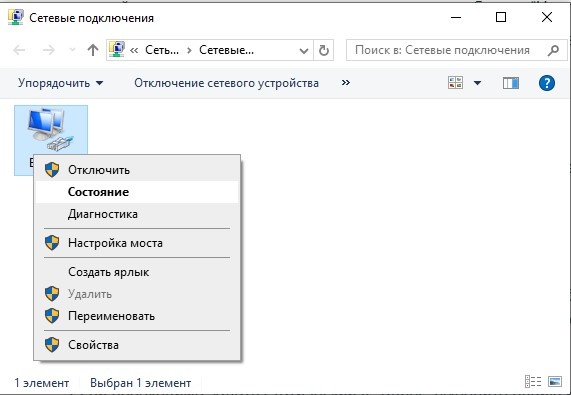Switch to large thumbnails view in status bar

coord(555,381)
